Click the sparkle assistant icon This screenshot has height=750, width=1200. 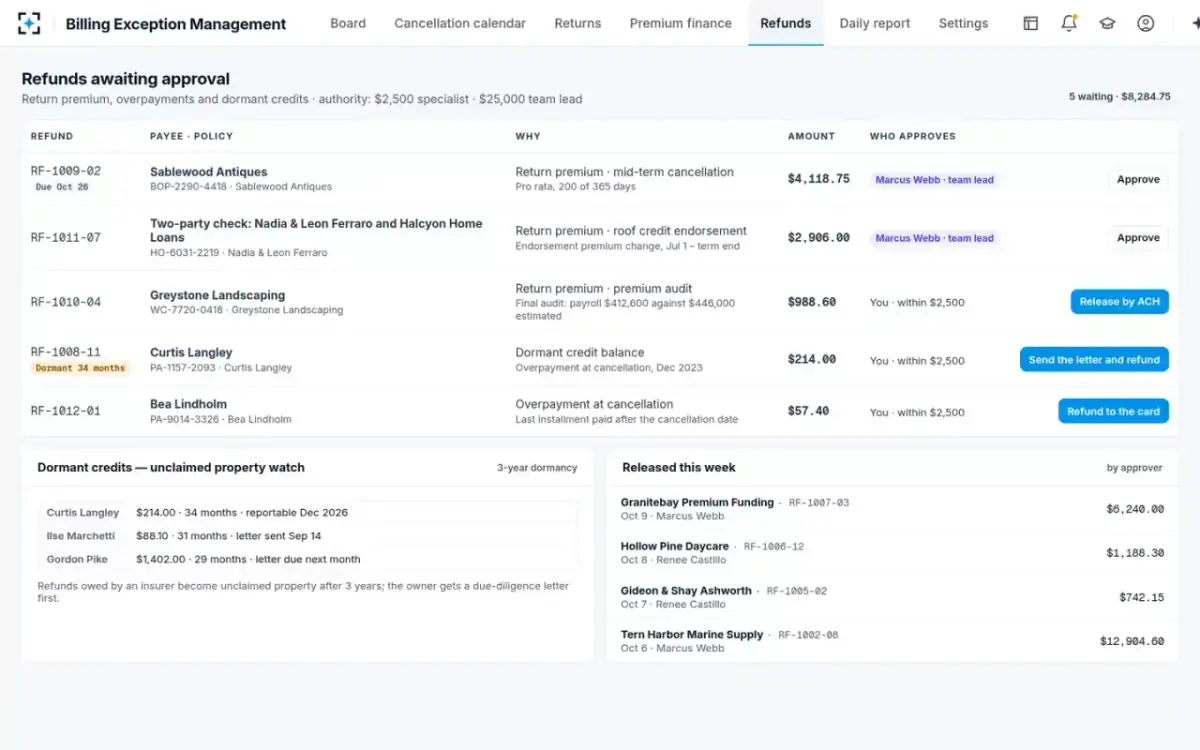click(1195, 23)
